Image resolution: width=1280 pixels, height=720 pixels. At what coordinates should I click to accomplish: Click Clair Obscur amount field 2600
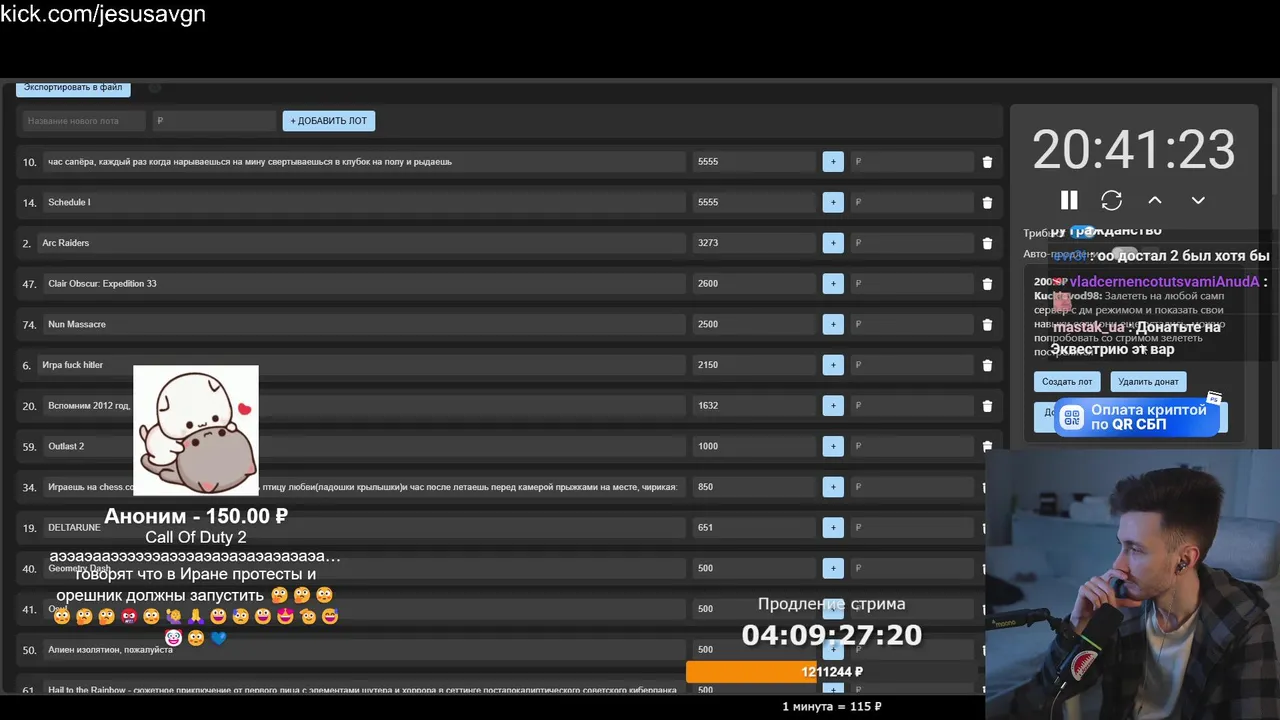point(754,284)
